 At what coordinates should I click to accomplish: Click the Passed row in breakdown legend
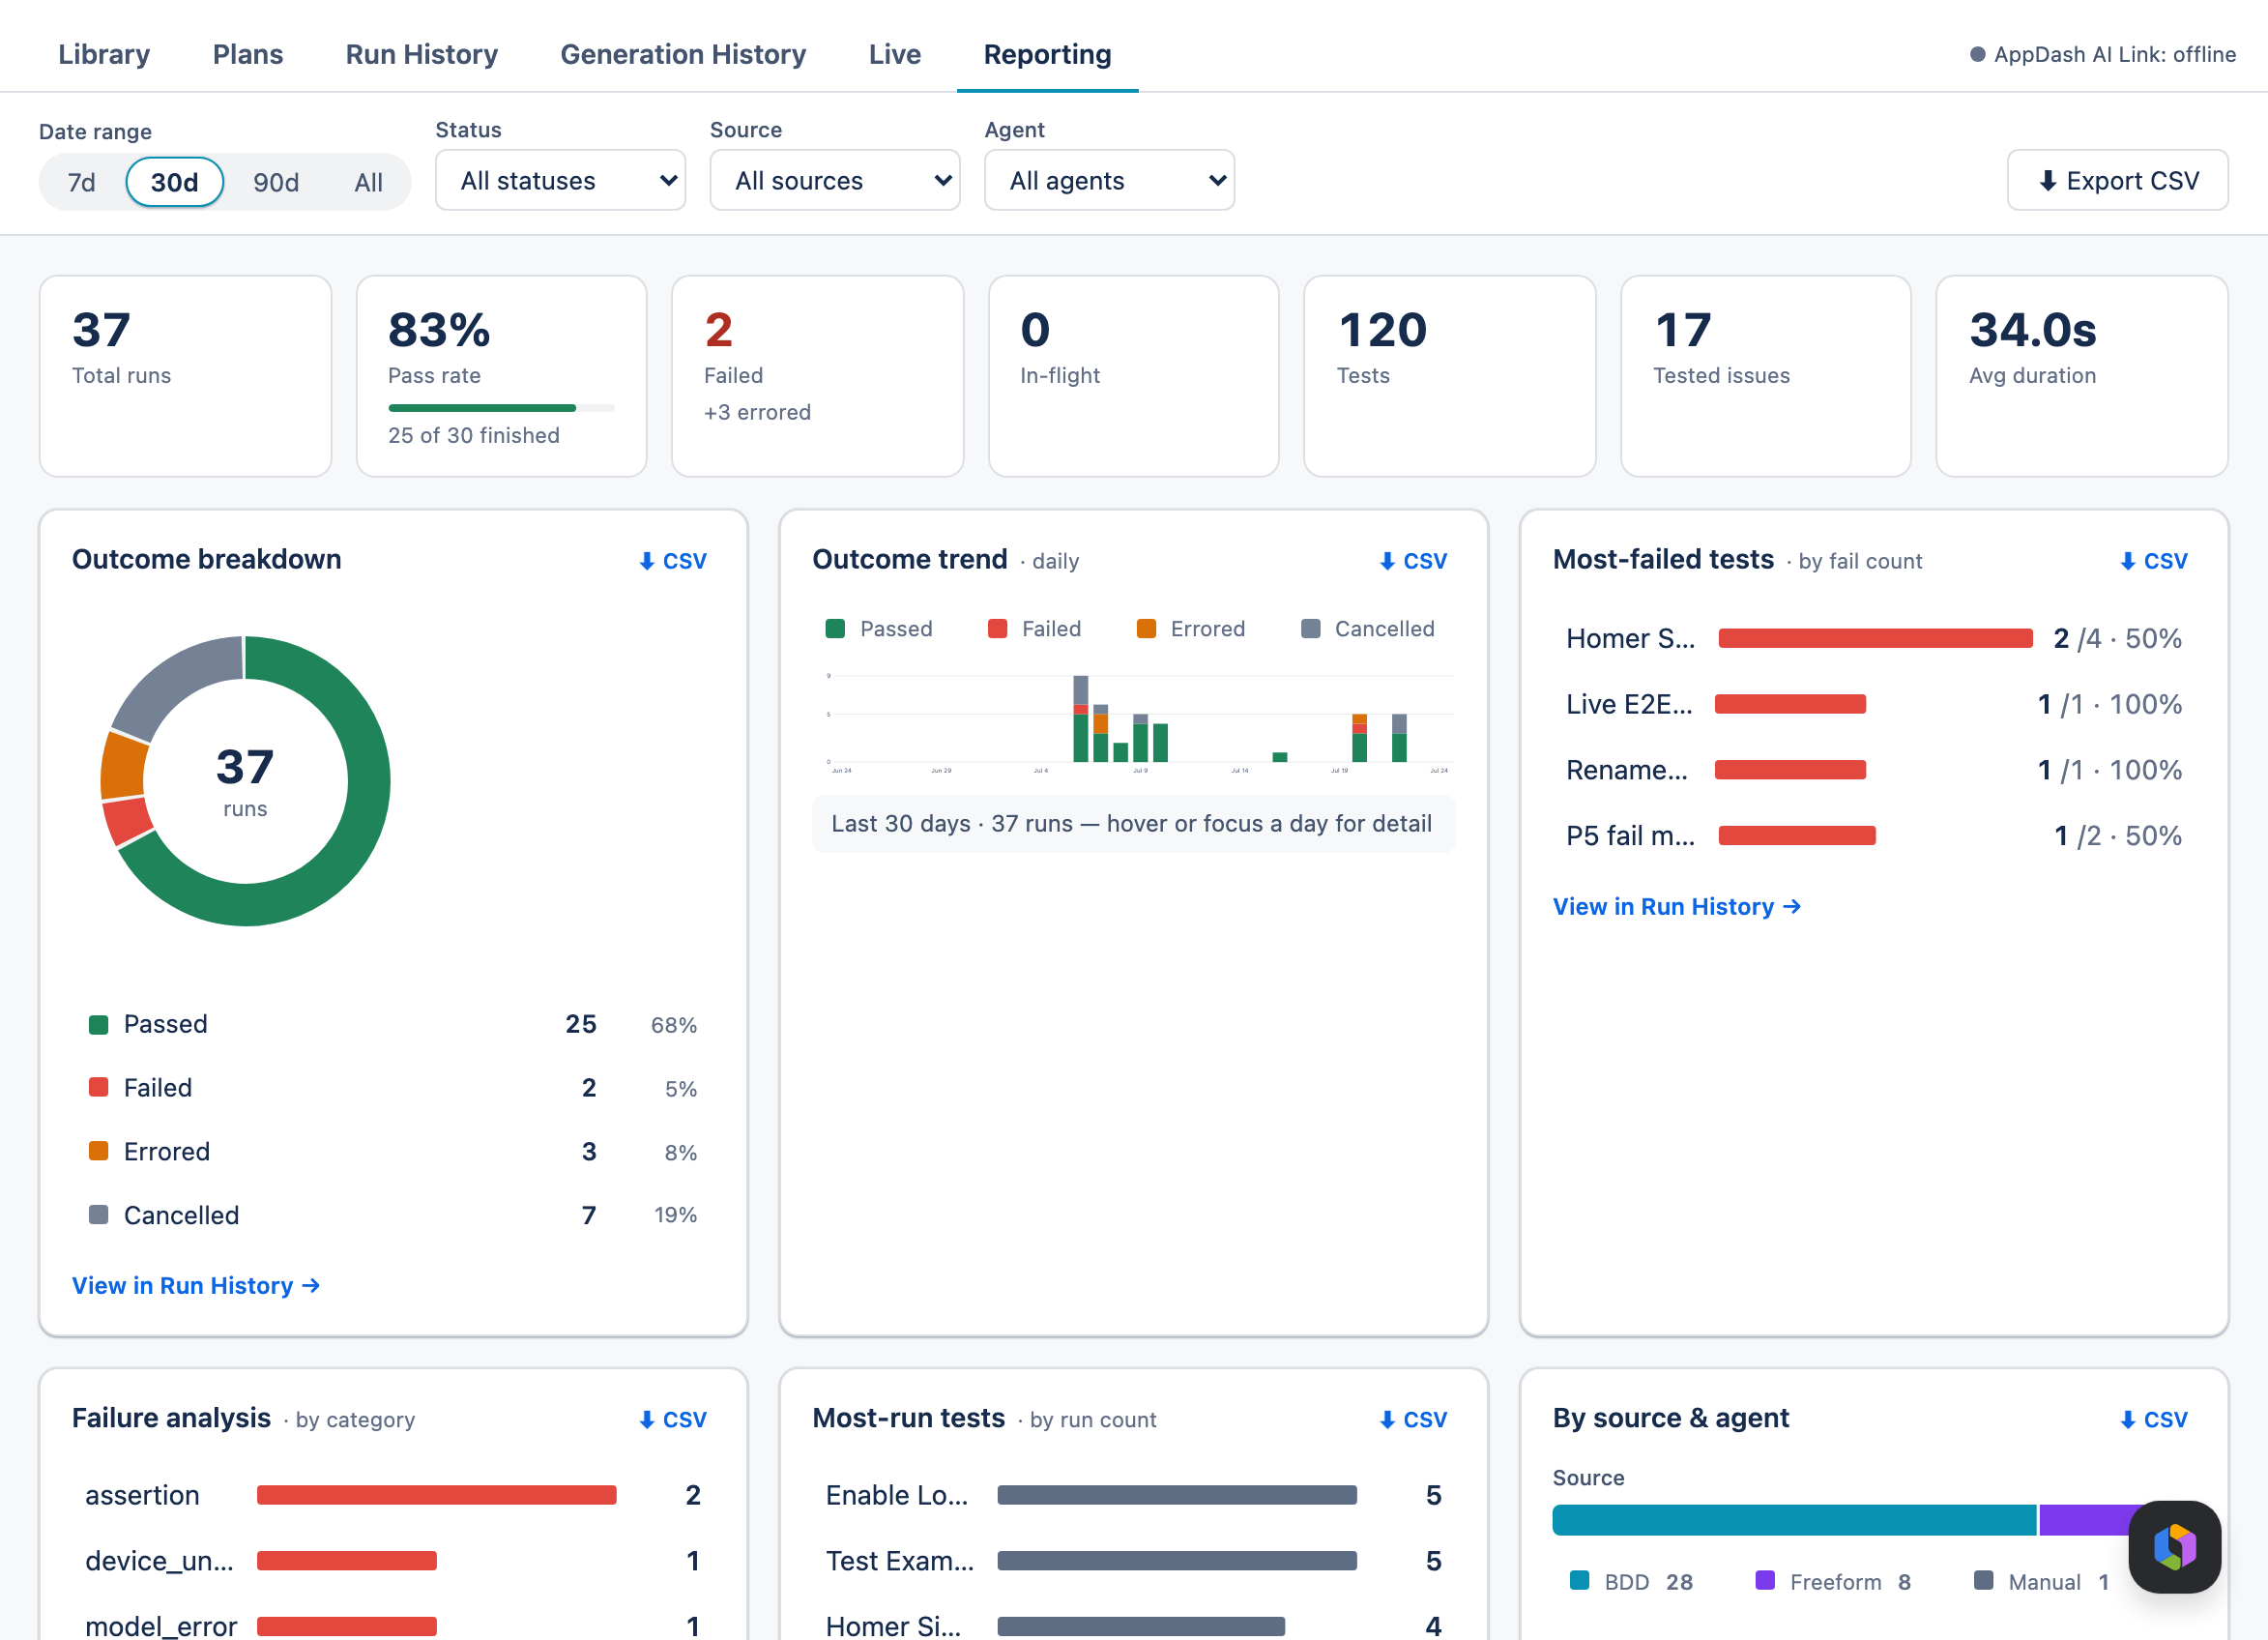393,1024
